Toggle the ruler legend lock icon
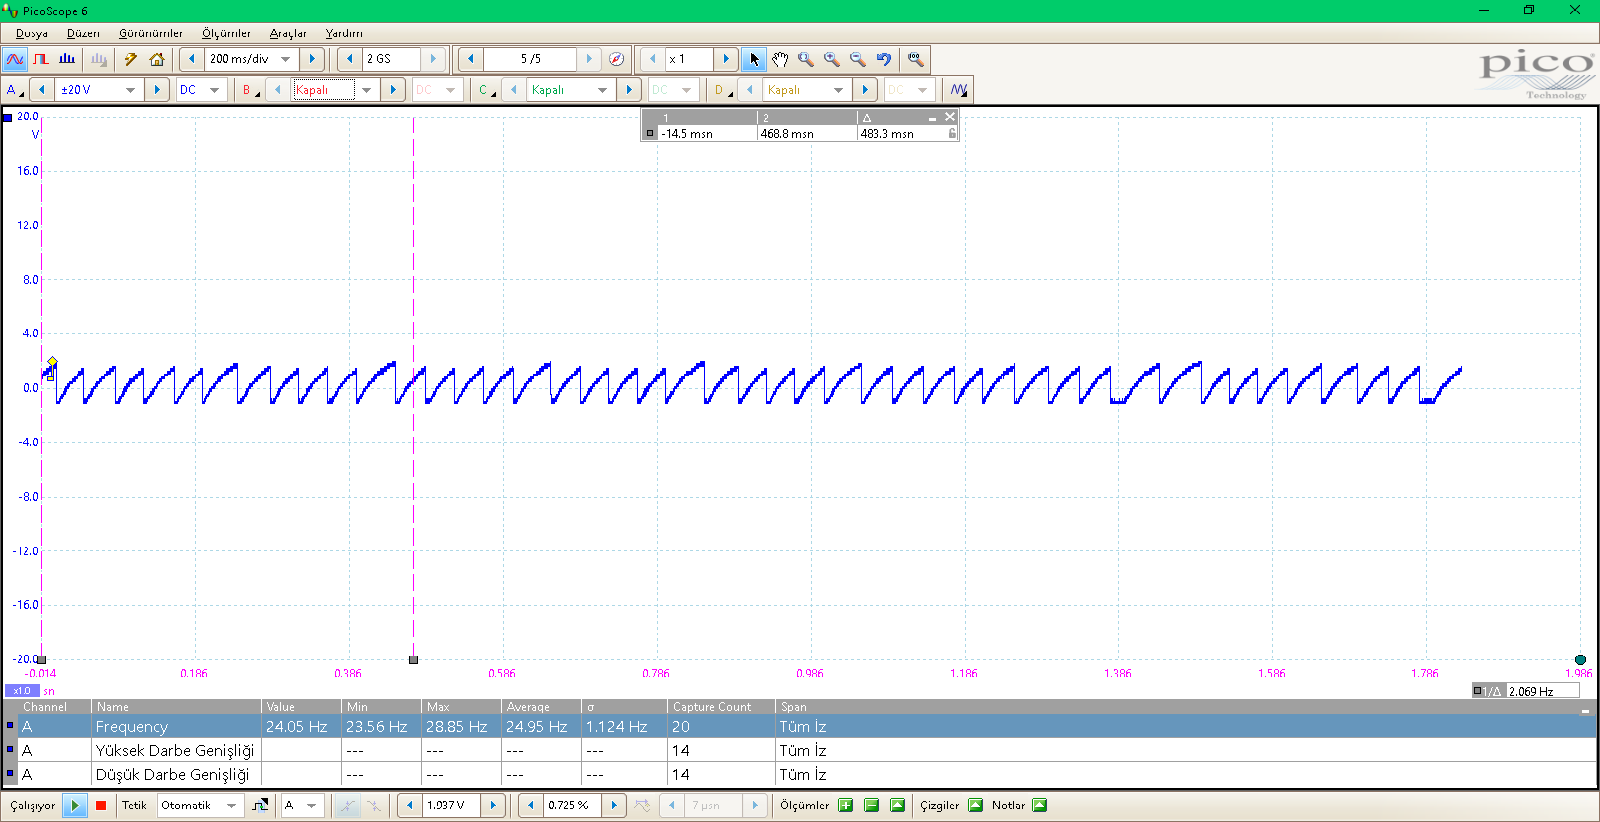The width and height of the screenshot is (1600, 822). tap(952, 133)
